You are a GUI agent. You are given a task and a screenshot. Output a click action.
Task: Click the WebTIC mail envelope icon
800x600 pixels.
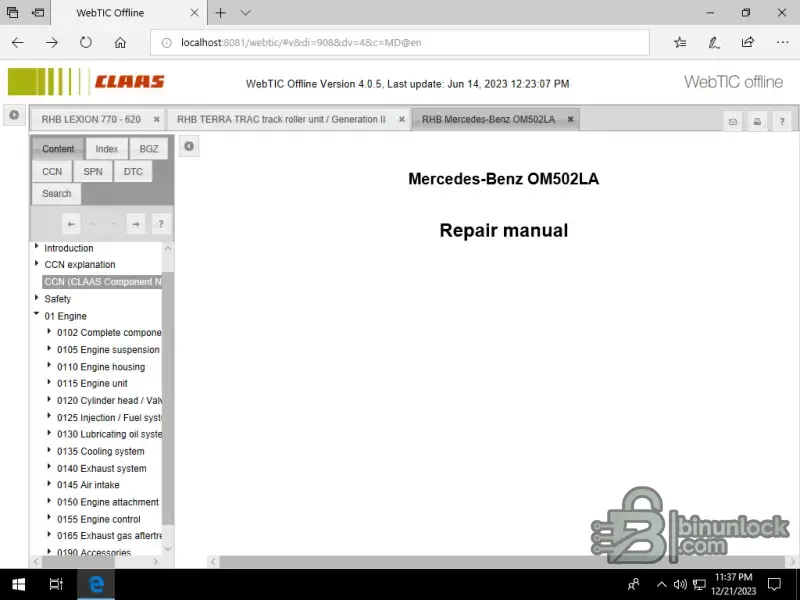click(x=733, y=121)
